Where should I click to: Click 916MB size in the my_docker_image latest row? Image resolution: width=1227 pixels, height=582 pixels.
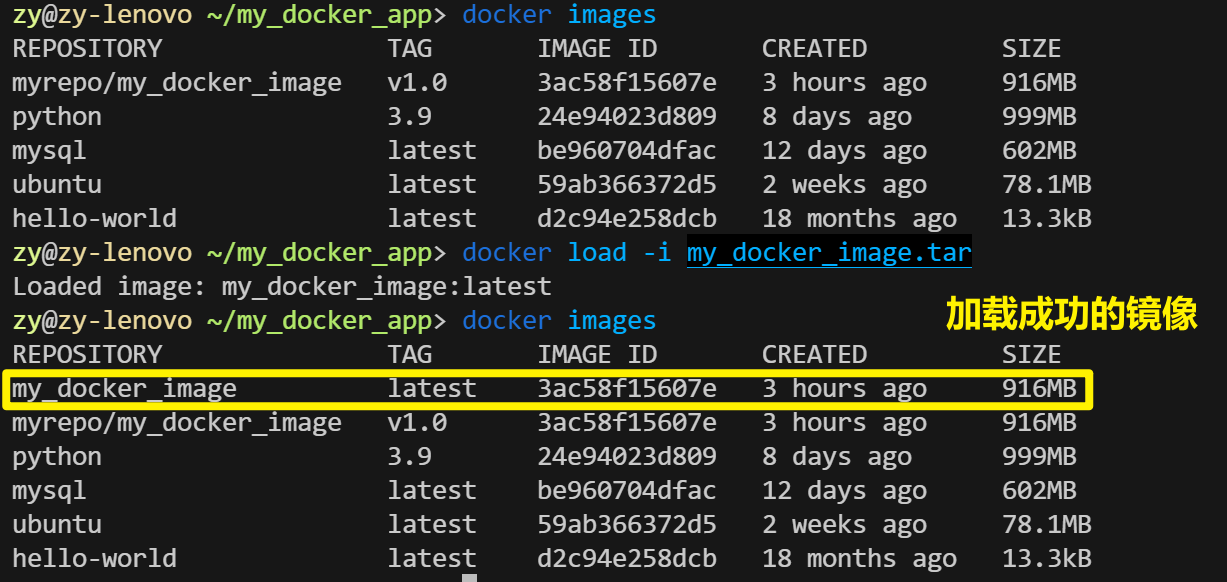(1039, 389)
